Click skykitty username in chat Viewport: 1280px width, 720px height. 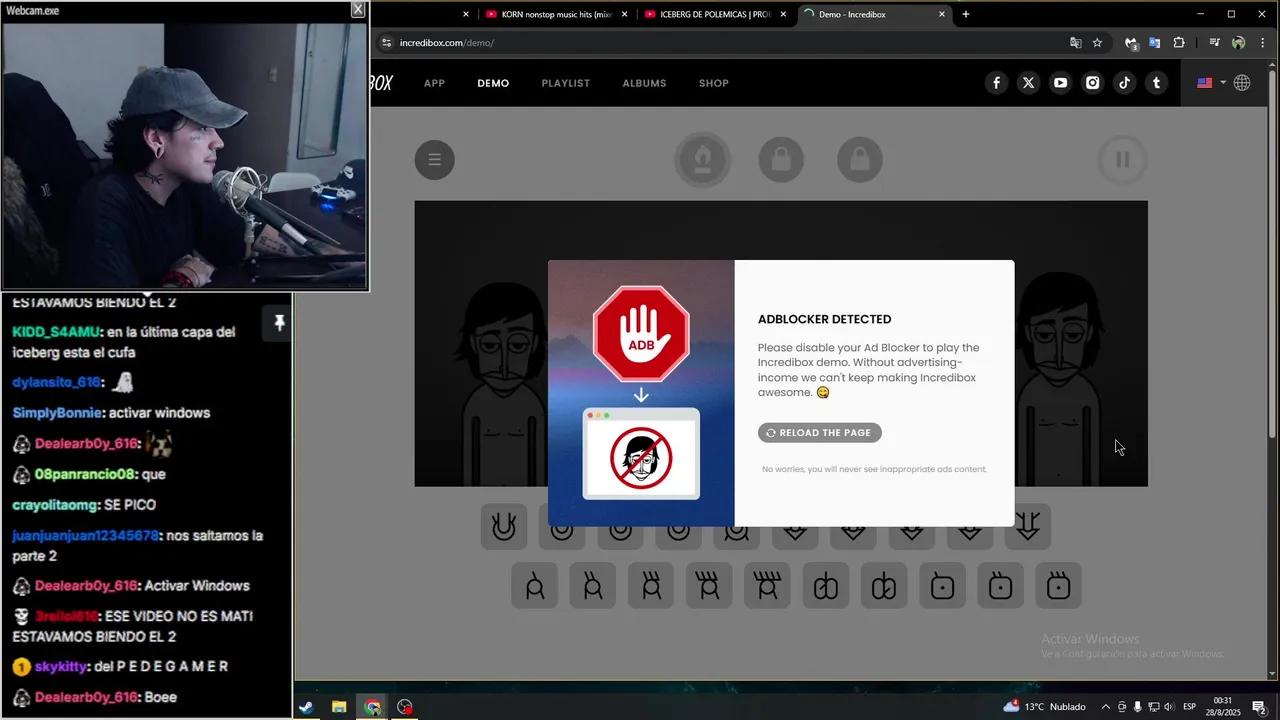point(60,667)
